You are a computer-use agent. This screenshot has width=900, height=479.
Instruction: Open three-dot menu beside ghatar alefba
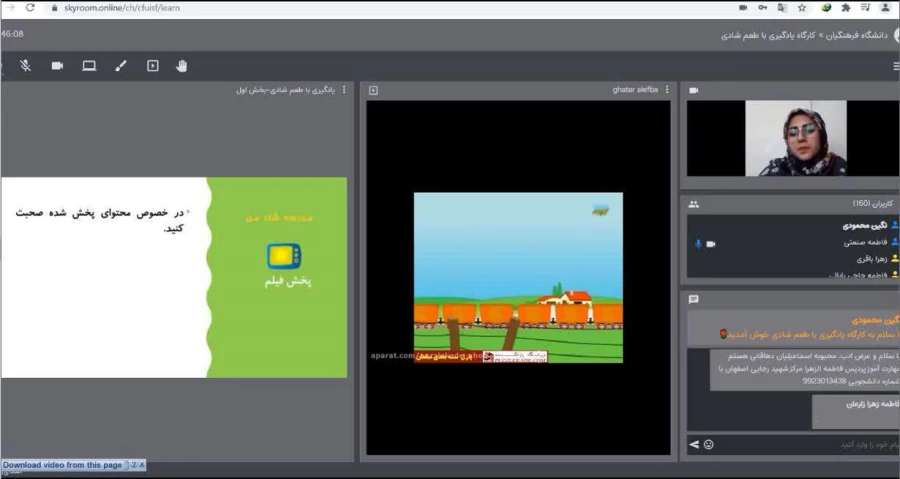(x=667, y=90)
